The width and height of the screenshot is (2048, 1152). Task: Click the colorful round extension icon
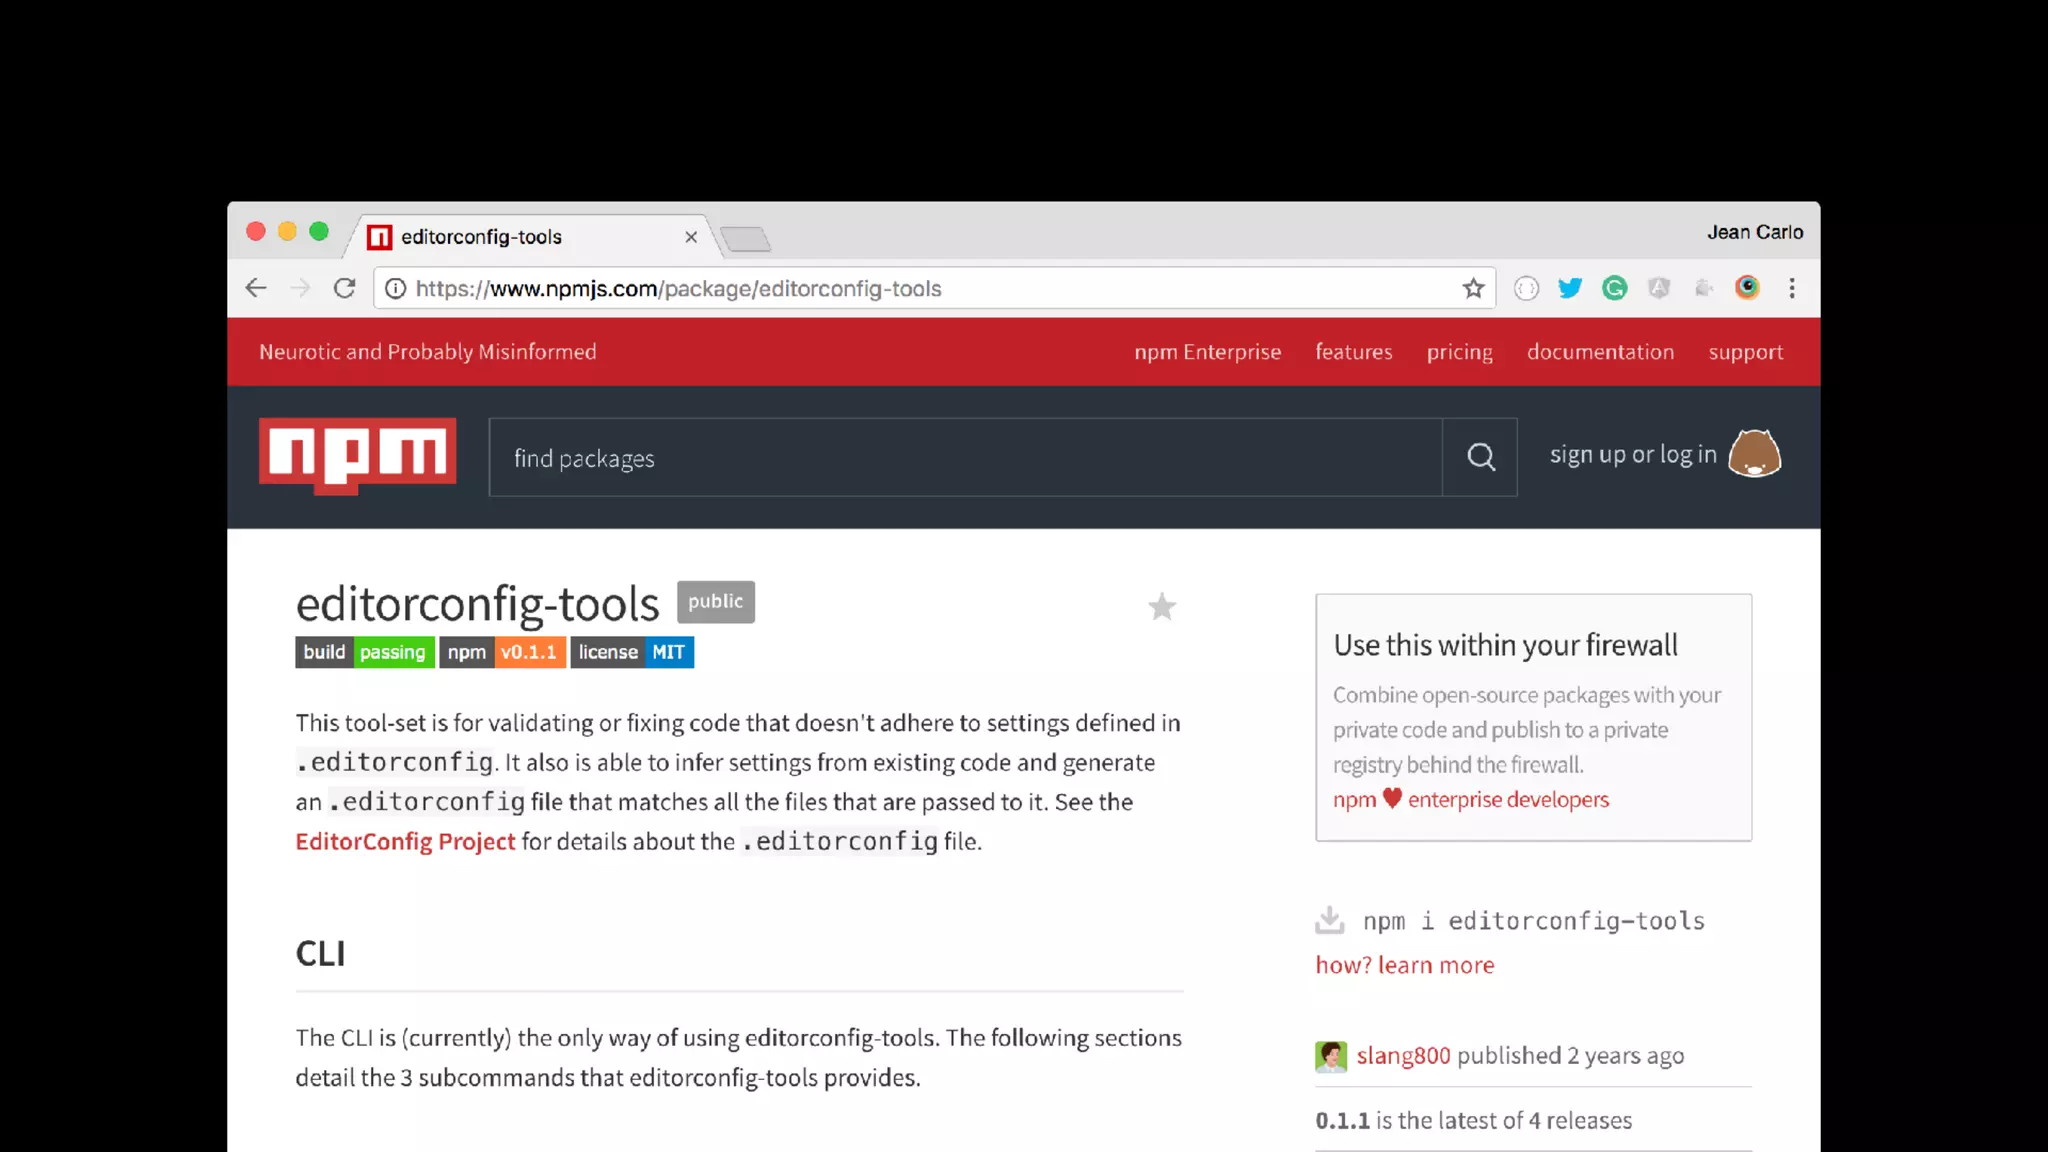[x=1747, y=288]
